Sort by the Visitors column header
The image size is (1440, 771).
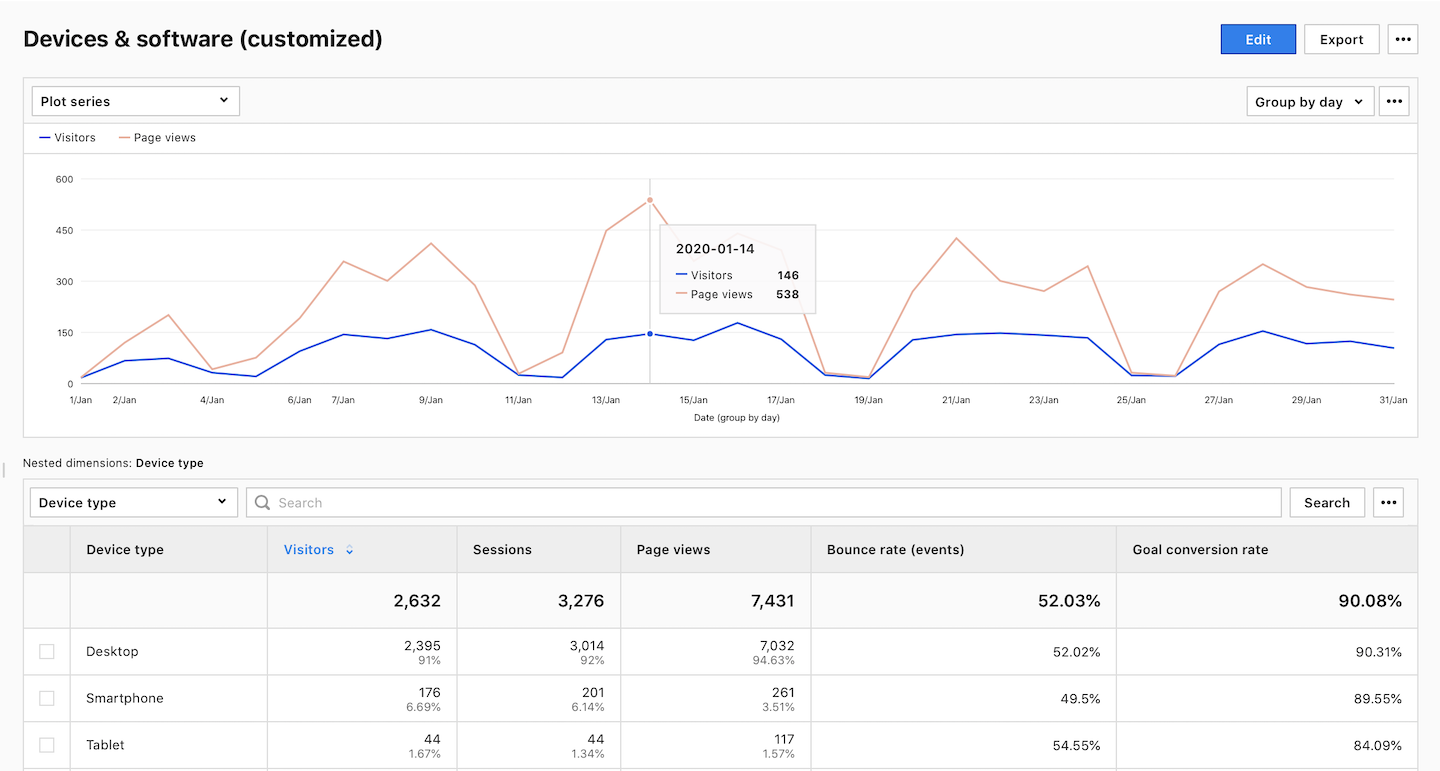309,549
